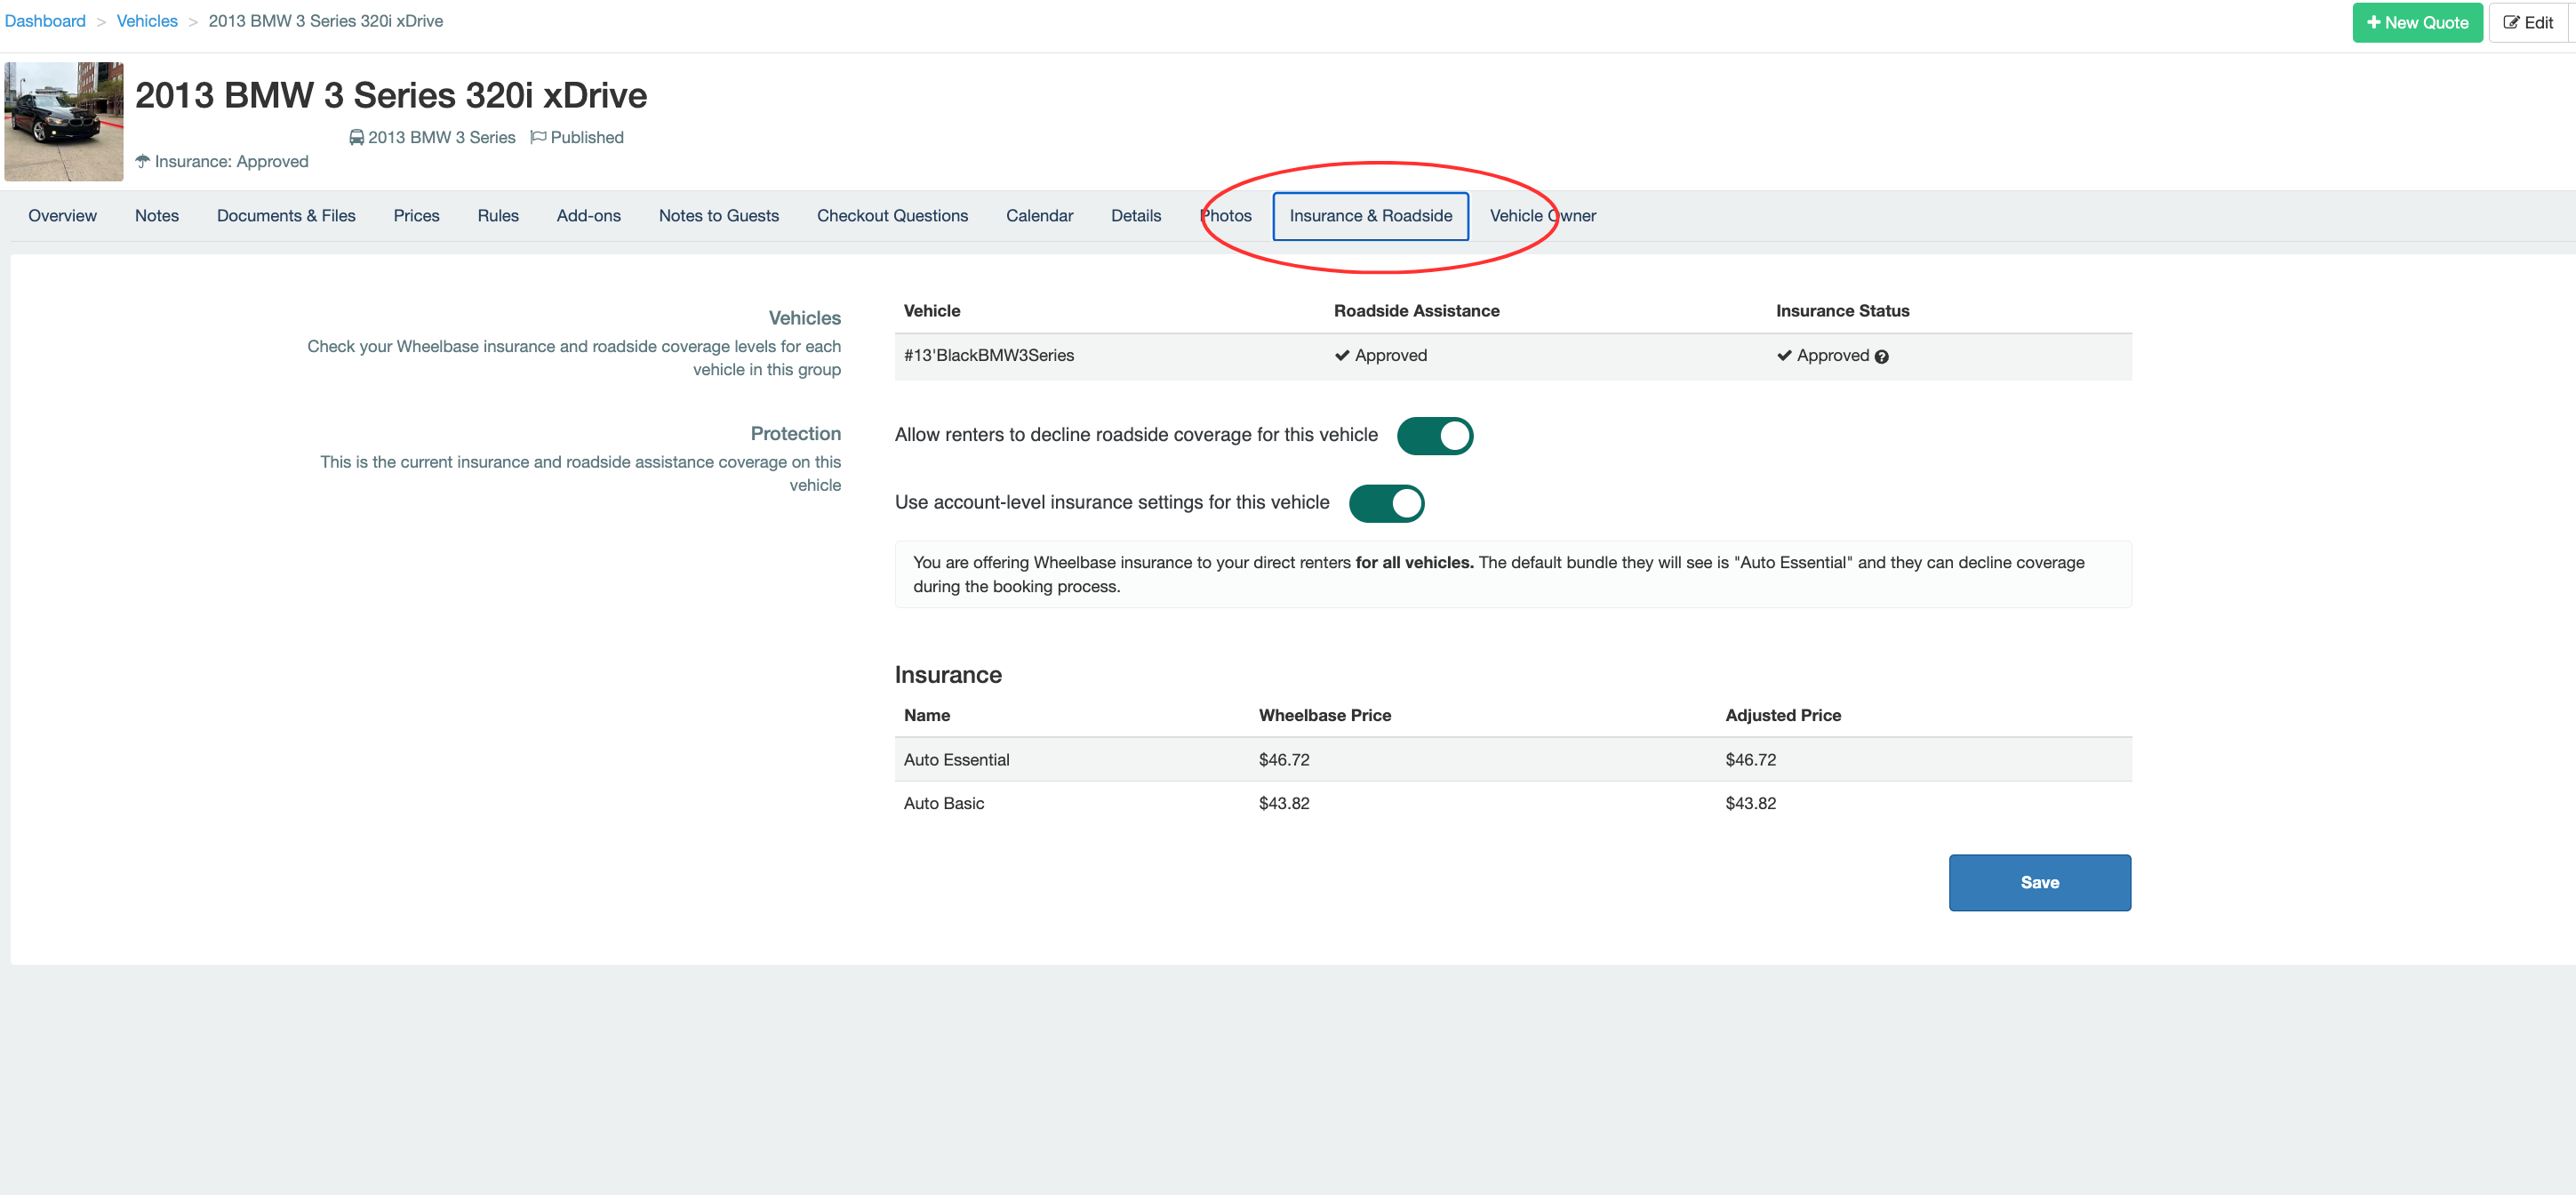
Task: Click the Published status label
Action: [587, 138]
